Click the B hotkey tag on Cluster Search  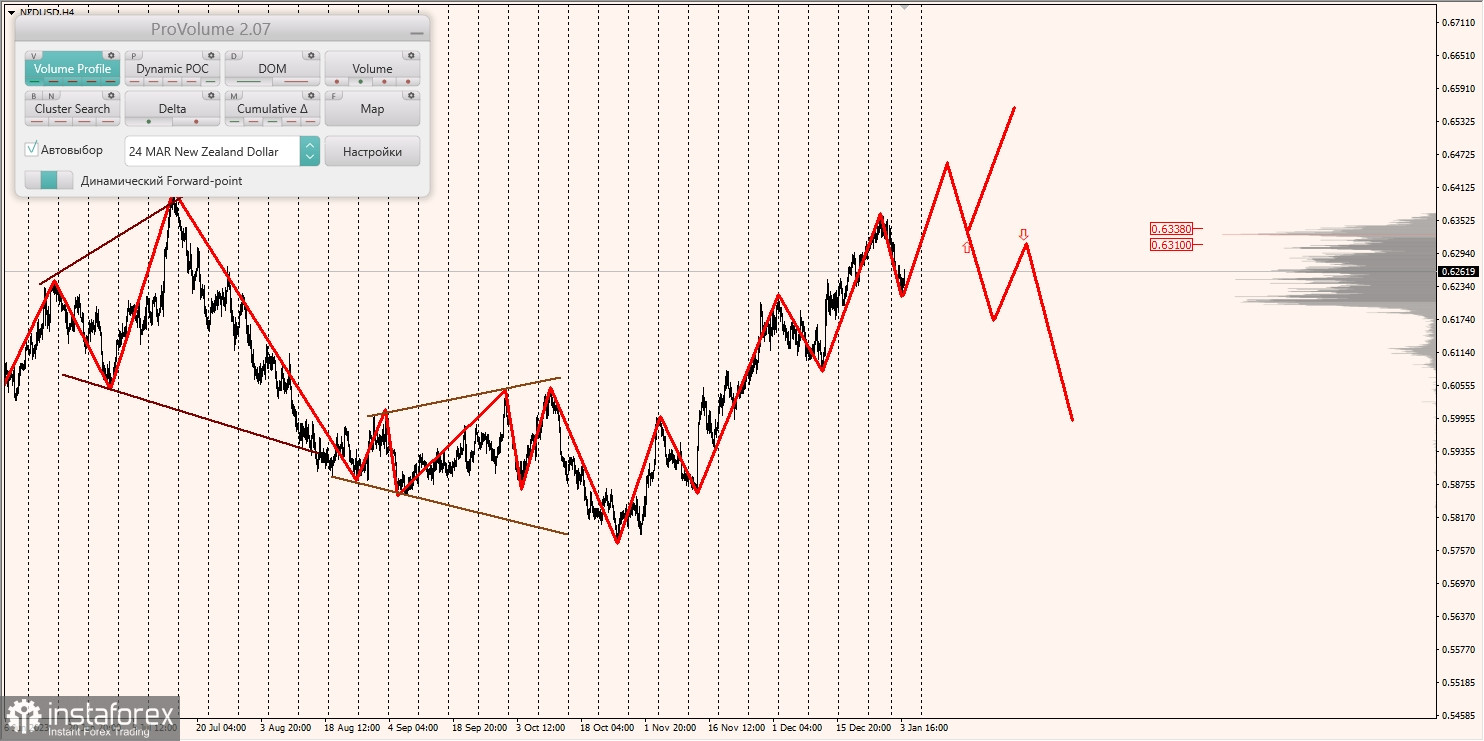coord(34,96)
